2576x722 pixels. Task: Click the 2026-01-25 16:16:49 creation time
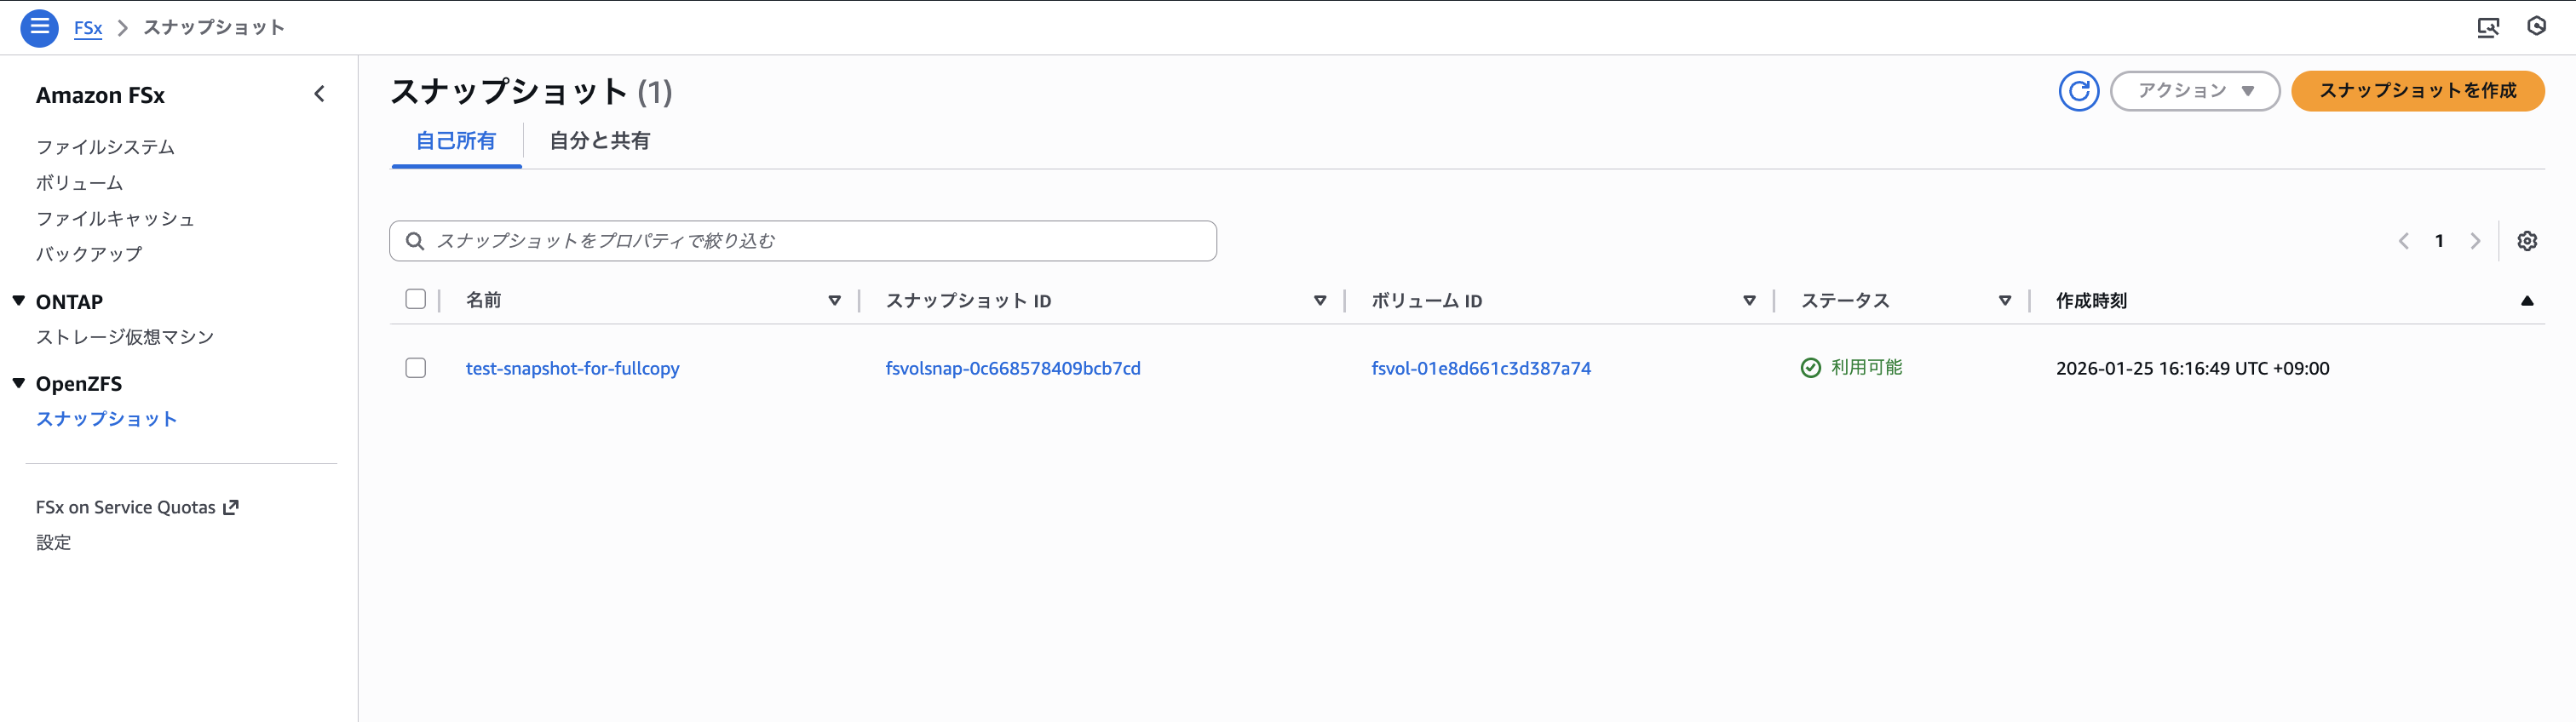pos(2192,368)
